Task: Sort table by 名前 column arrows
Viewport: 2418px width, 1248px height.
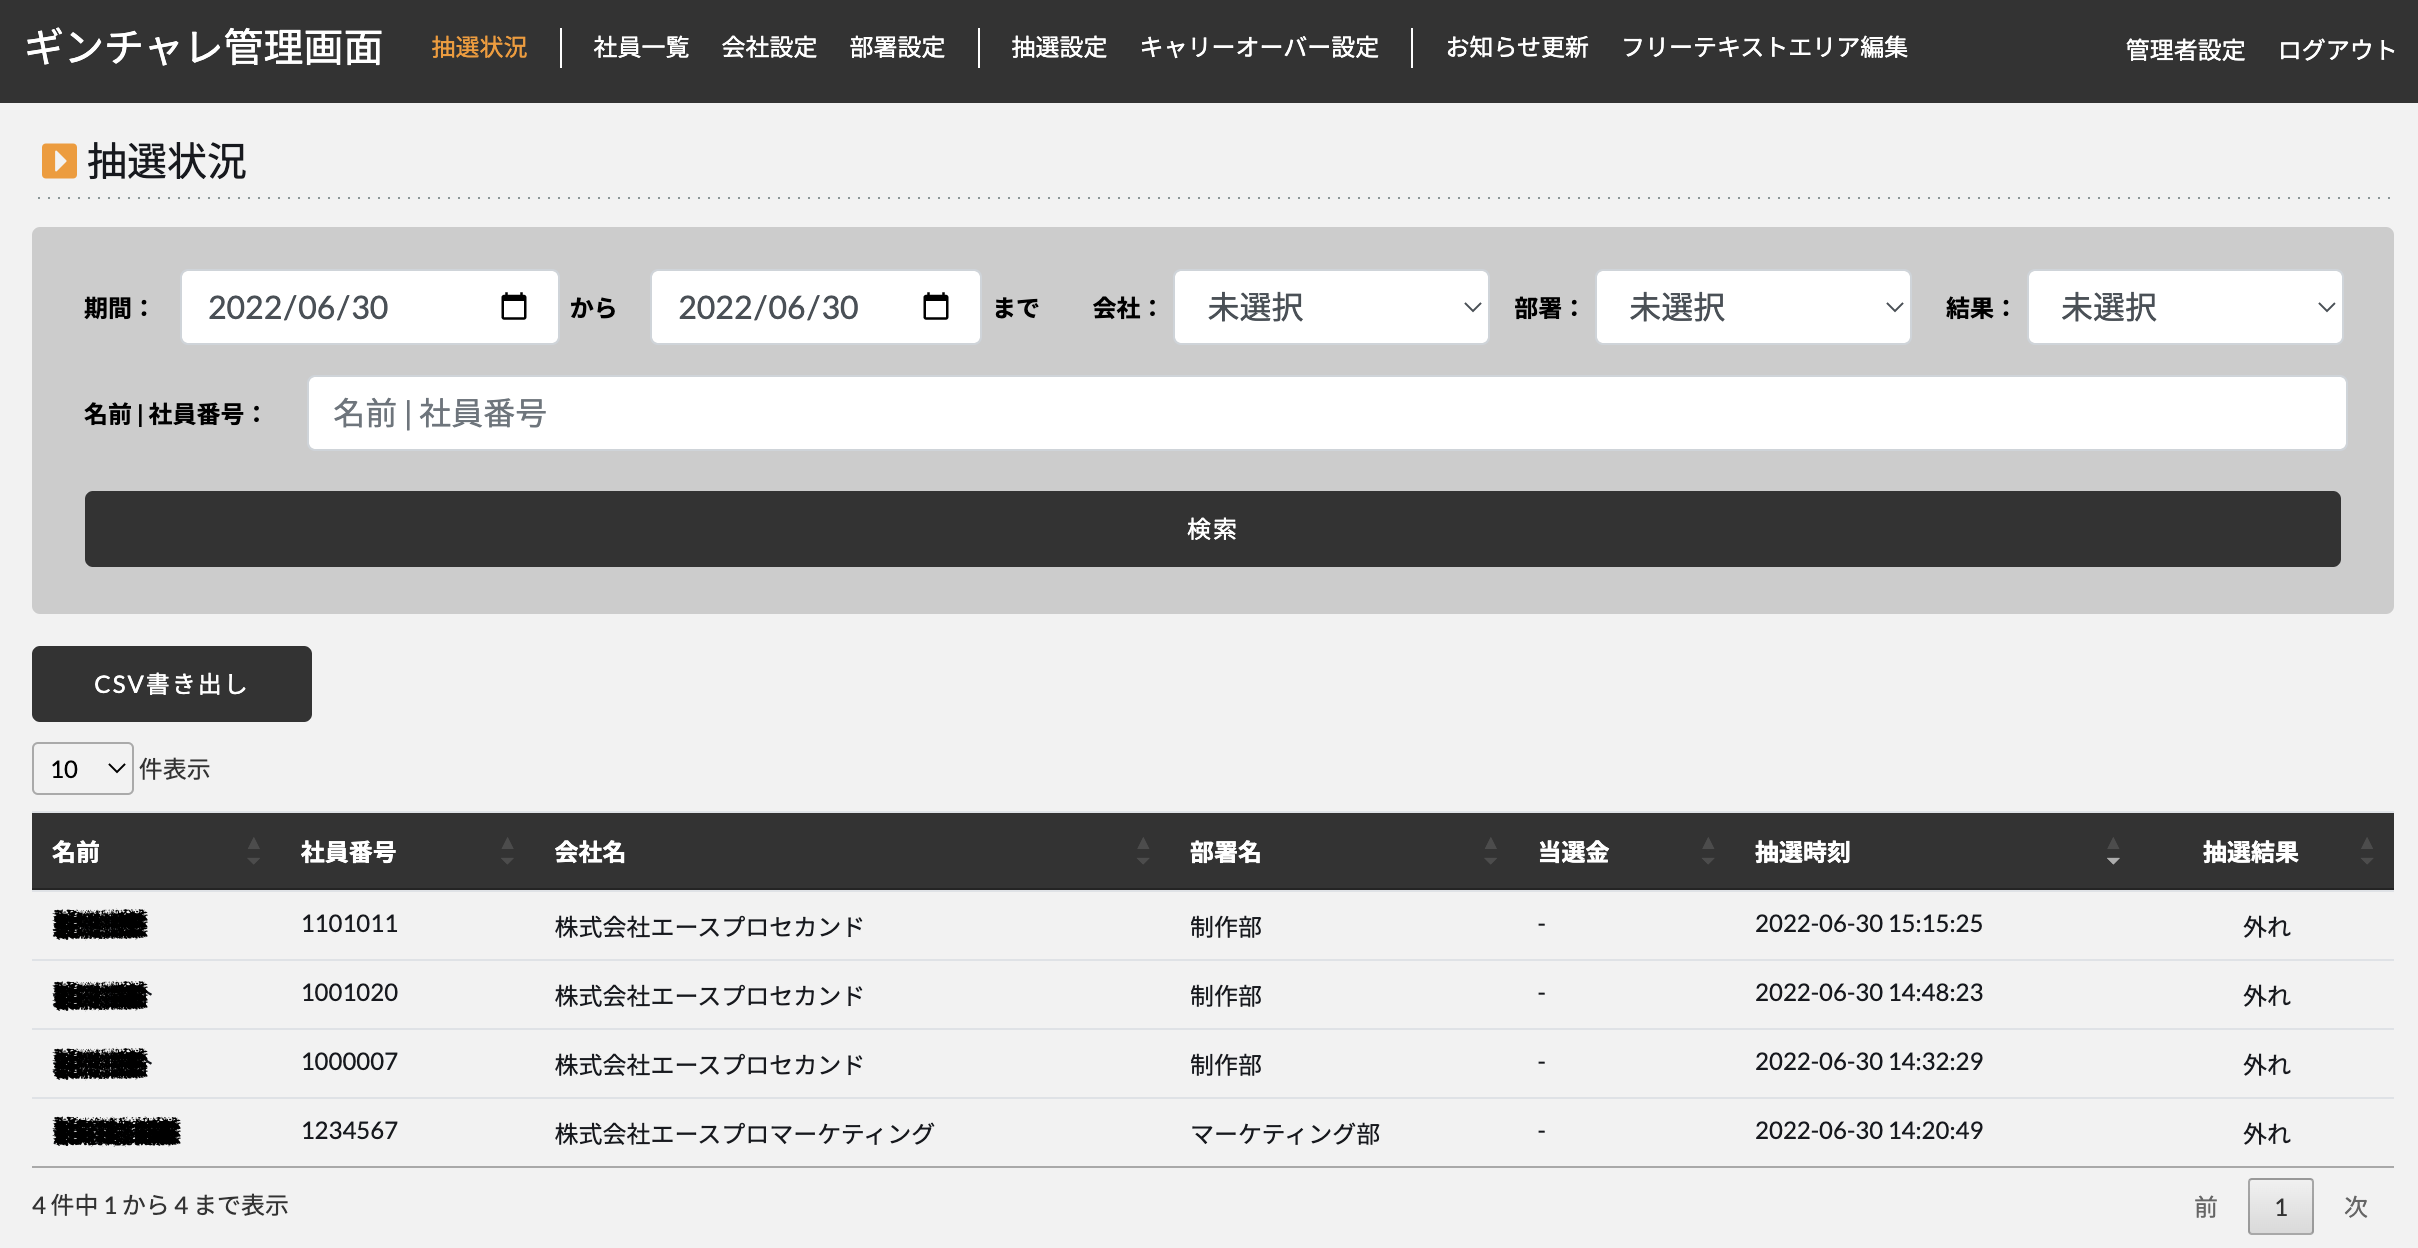Action: (x=253, y=851)
